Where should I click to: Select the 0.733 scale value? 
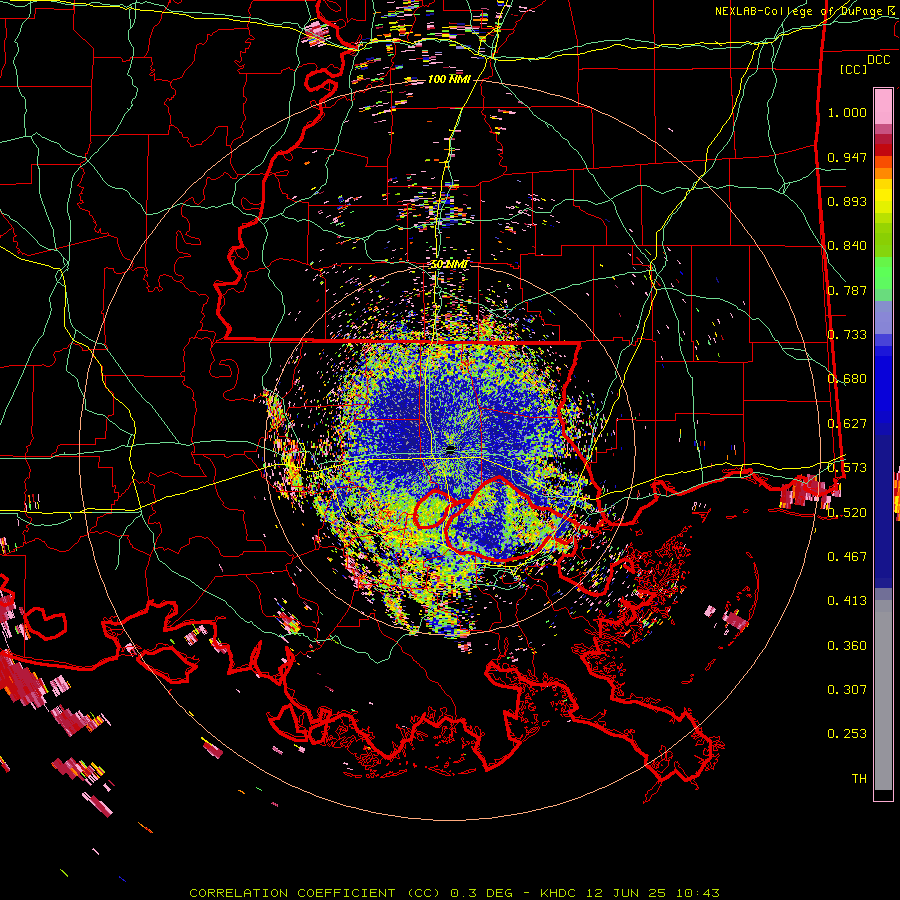[847, 335]
